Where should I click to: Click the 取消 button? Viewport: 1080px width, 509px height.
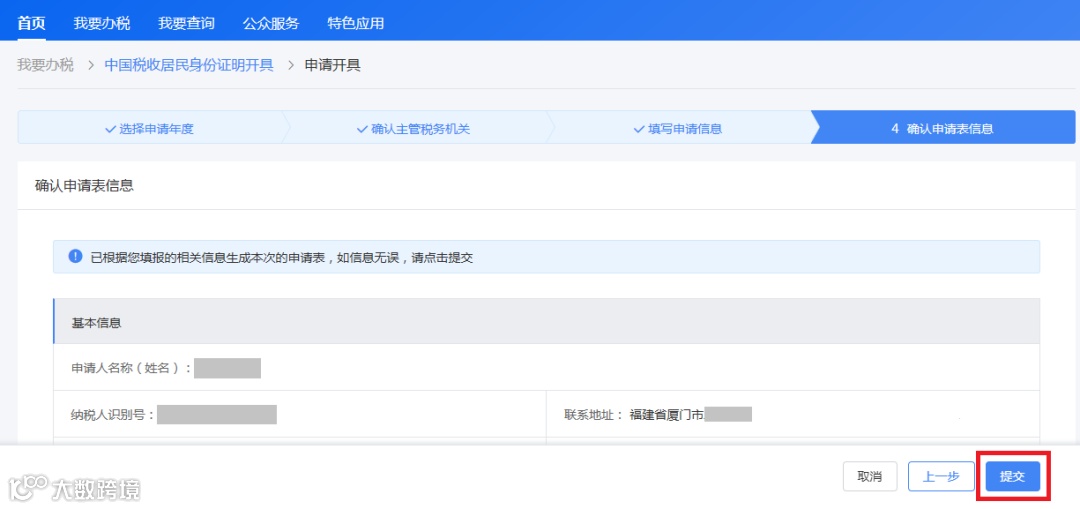tap(870, 477)
